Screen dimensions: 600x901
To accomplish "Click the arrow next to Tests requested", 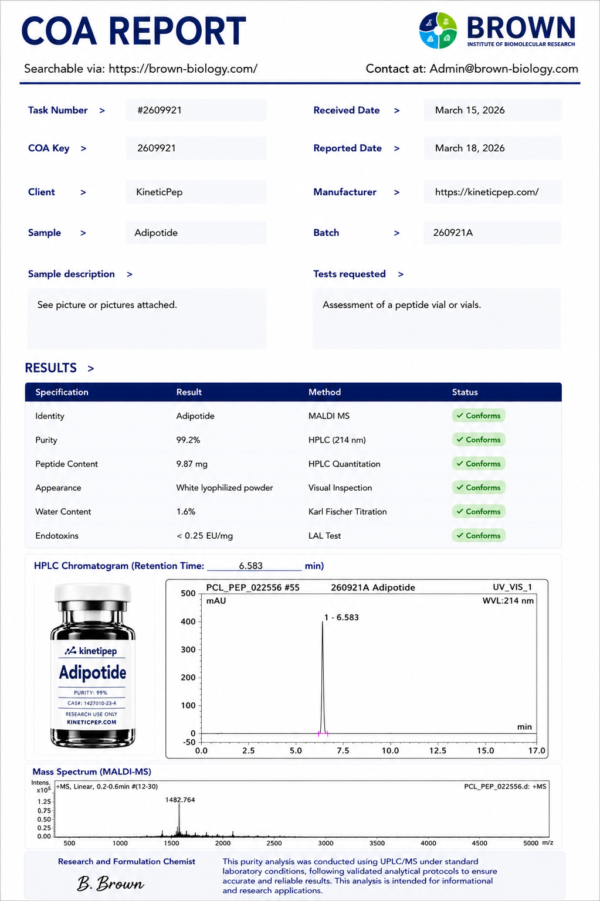I will [401, 274].
